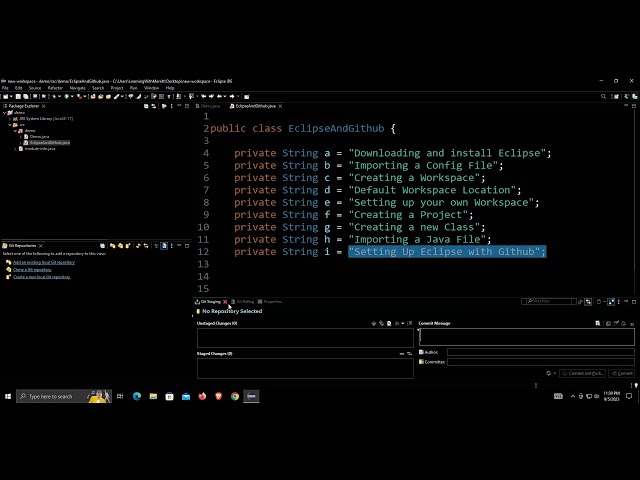The image size is (640, 480).
Task: Collapse the demo package node
Action: (15, 131)
